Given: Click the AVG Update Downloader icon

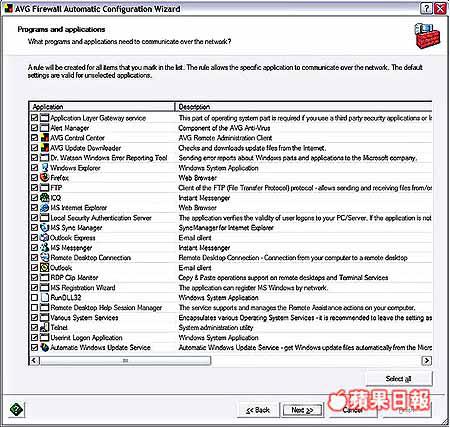Looking at the screenshot, I should pos(44,148).
